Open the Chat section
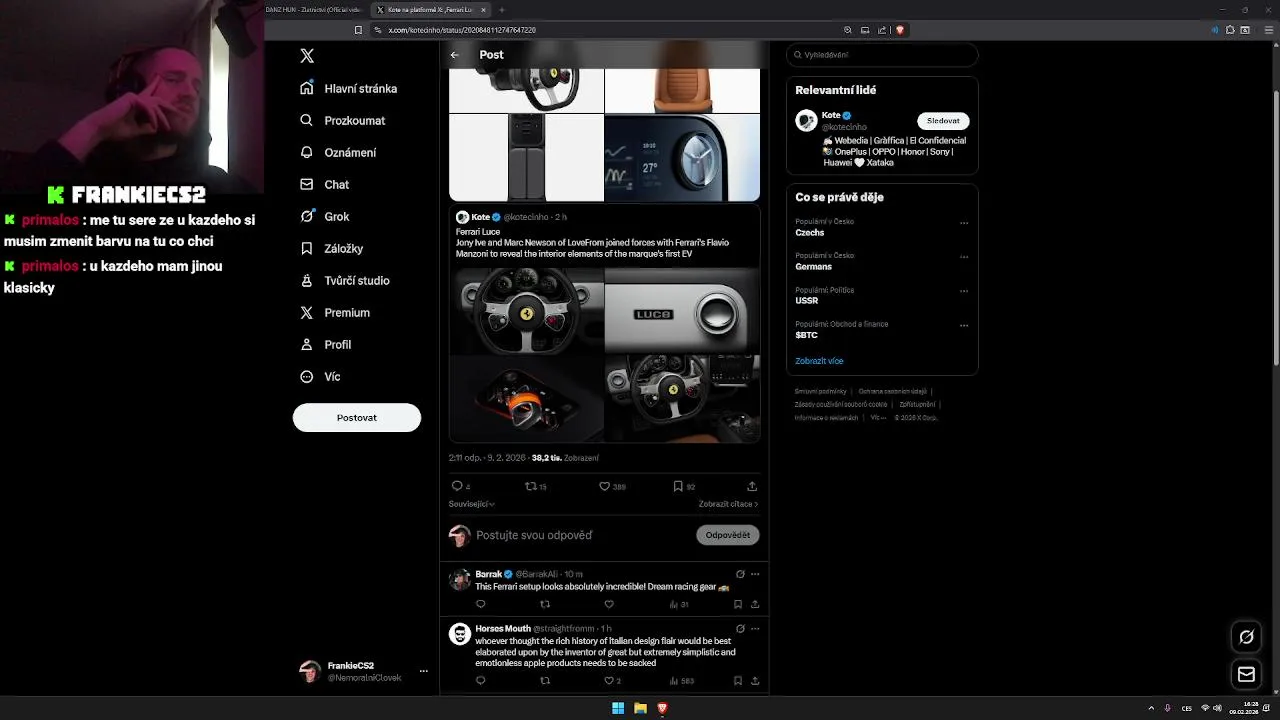 tap(324, 184)
